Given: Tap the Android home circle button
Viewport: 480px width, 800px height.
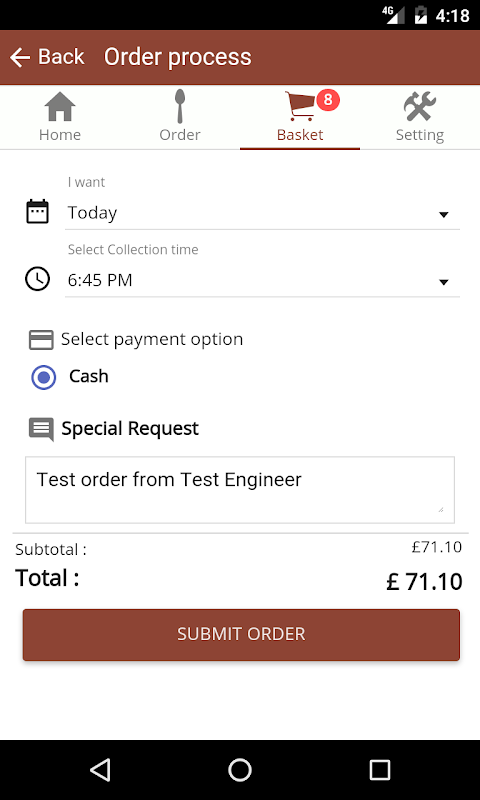Looking at the screenshot, I should coord(240,769).
